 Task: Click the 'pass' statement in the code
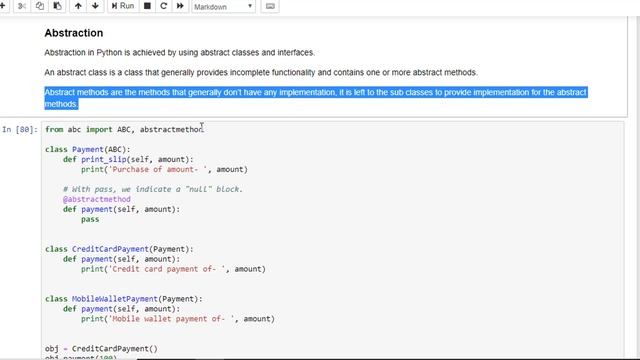click(90, 219)
